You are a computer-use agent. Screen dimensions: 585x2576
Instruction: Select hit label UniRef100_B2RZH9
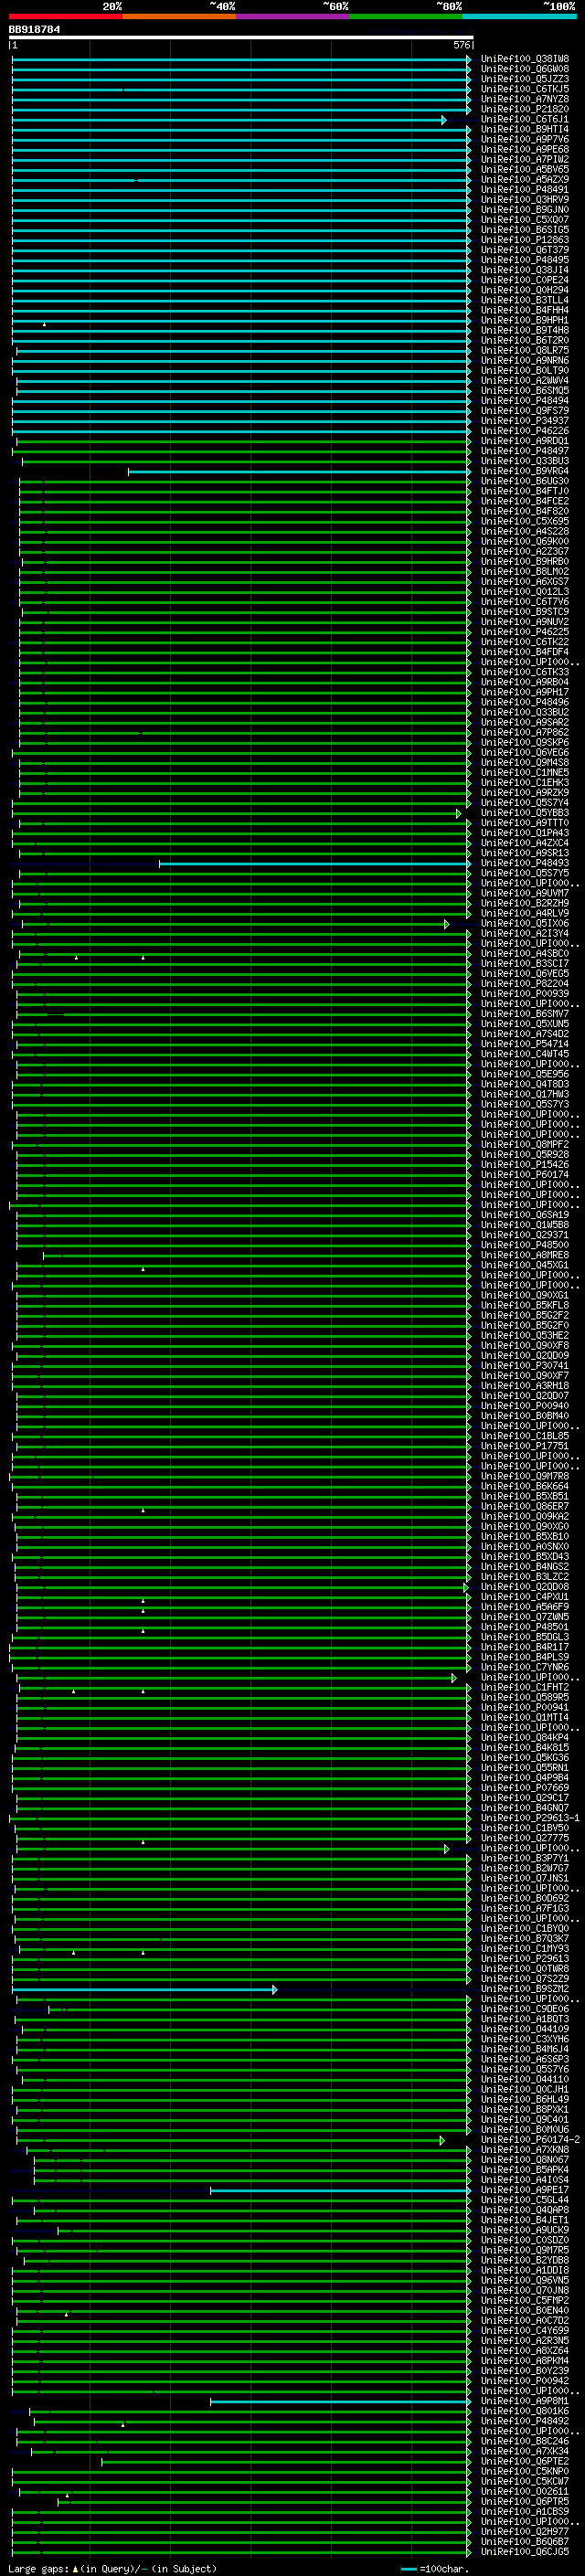point(525,904)
